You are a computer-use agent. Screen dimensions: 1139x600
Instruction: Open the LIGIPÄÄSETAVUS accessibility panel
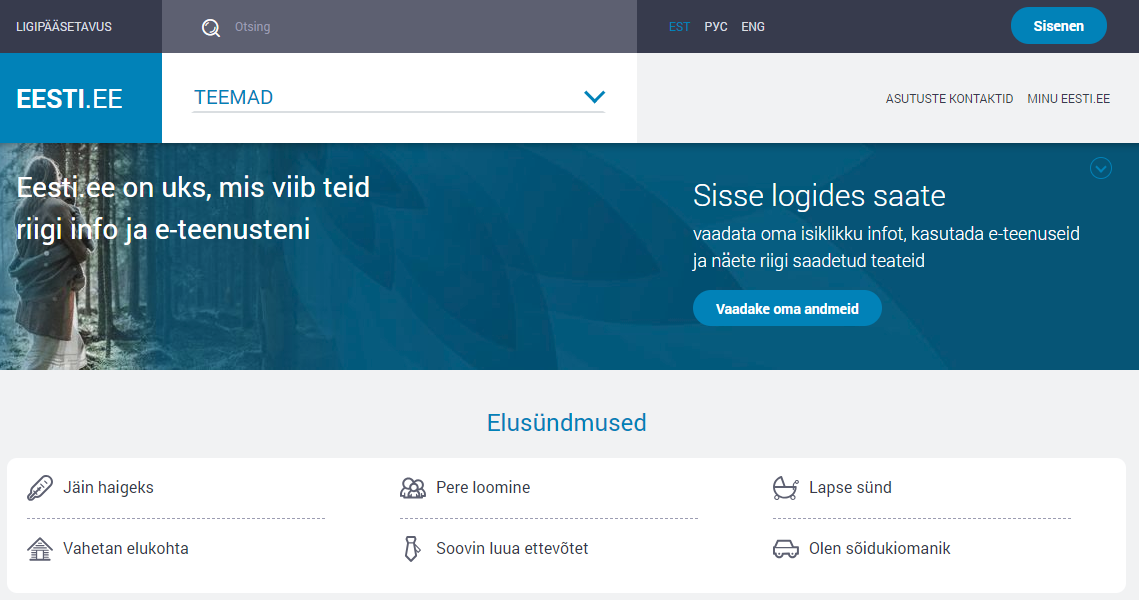(62, 27)
